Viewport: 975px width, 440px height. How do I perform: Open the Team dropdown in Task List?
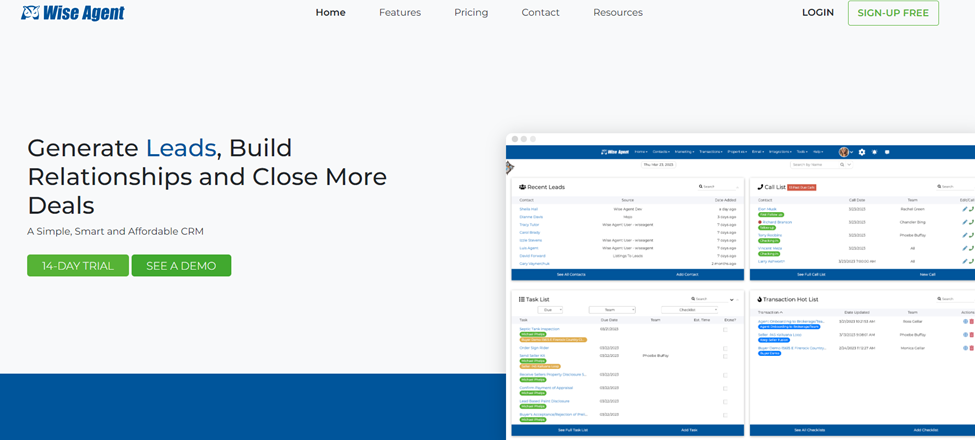612,309
